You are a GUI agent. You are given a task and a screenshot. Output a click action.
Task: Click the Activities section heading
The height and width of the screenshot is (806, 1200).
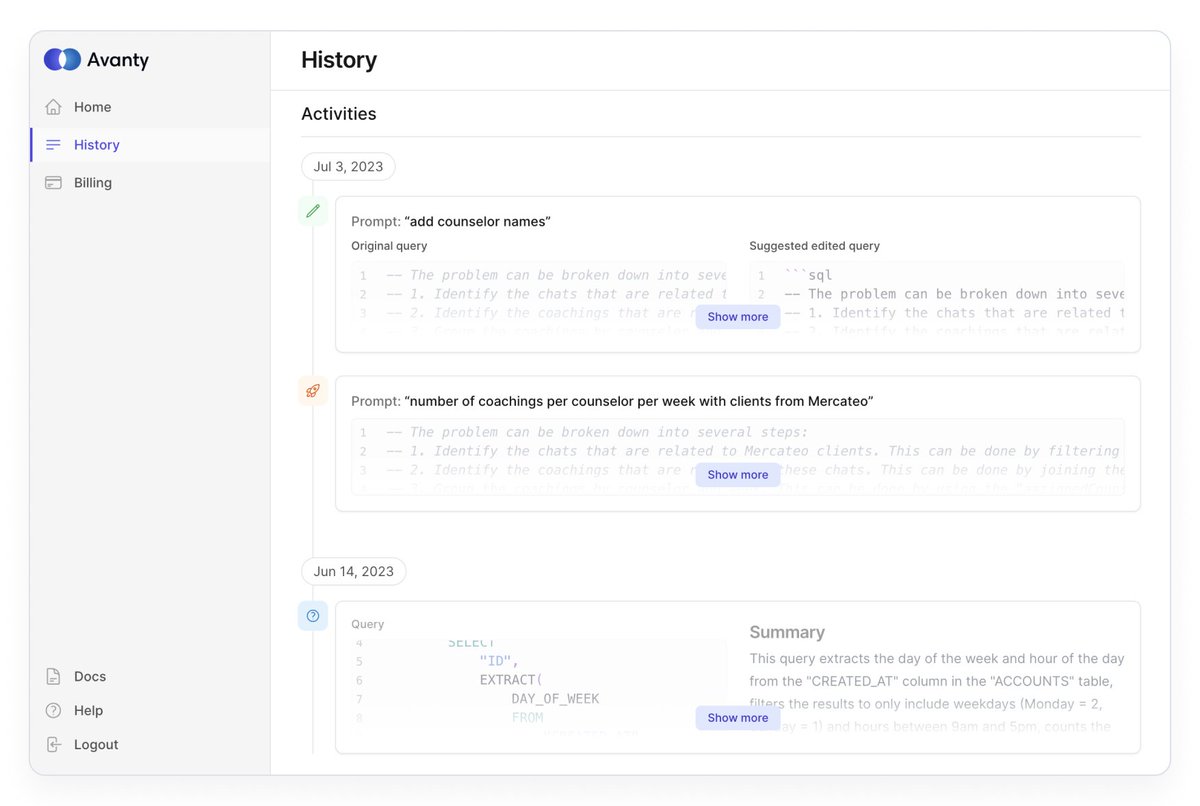(x=339, y=114)
